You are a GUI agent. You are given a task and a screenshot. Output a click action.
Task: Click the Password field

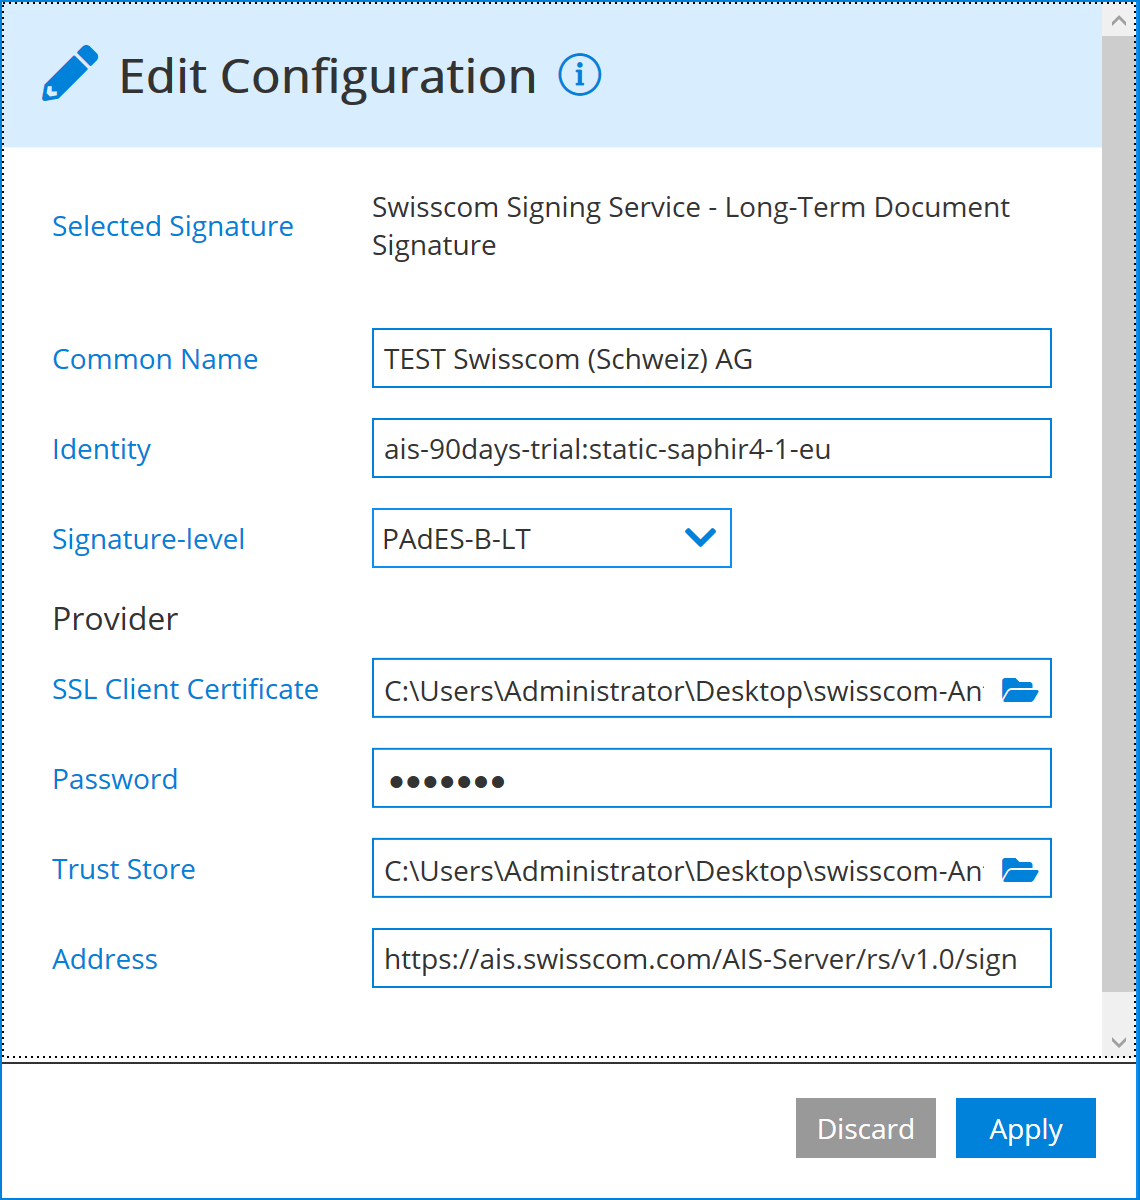(712, 778)
